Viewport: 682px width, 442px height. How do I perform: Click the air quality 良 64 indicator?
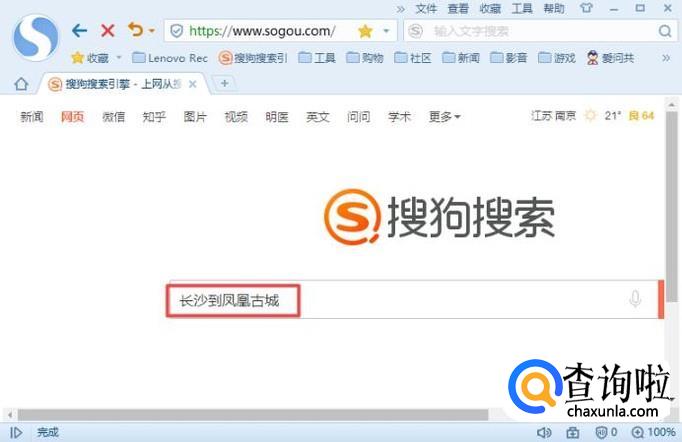pos(642,116)
